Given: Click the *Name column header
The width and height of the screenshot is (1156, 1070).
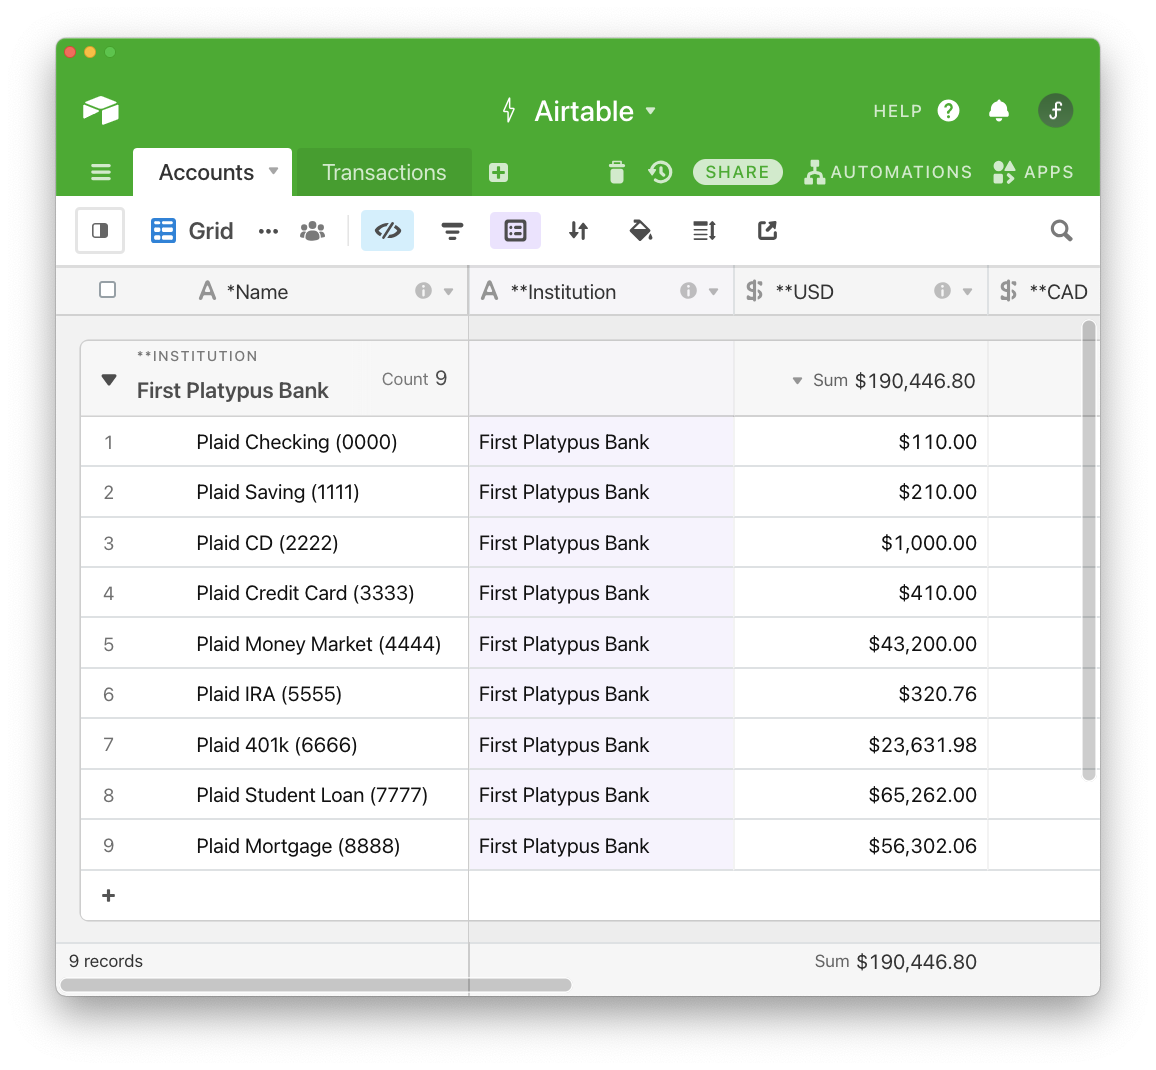Looking at the screenshot, I should (x=262, y=291).
